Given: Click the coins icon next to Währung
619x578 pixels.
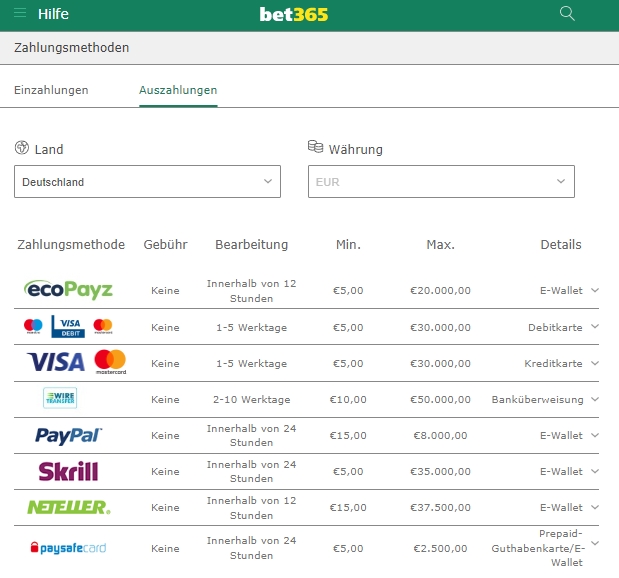Looking at the screenshot, I should [315, 146].
